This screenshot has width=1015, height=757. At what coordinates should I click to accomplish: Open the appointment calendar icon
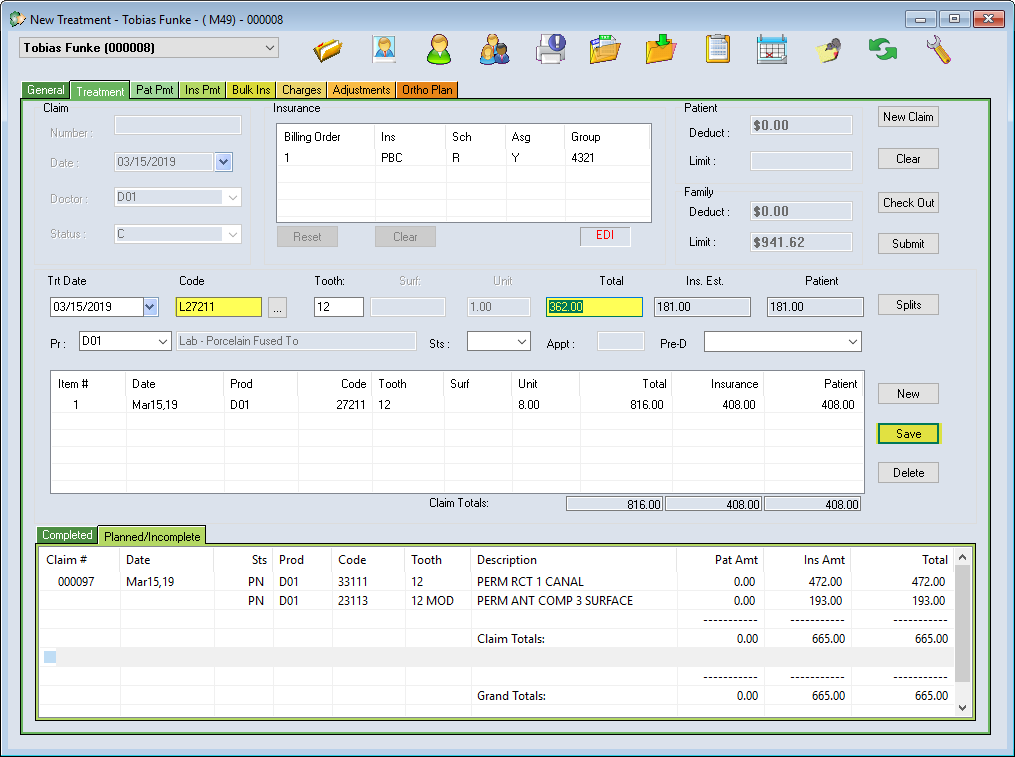(x=771, y=49)
